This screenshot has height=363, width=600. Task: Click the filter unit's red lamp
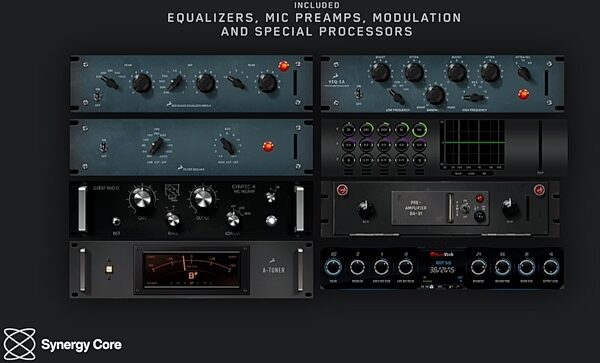tap(268, 146)
